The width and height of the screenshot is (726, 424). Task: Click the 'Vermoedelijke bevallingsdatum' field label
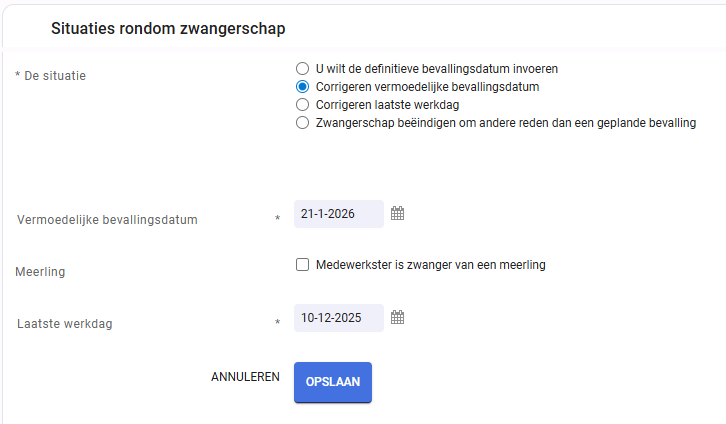pyautogui.click(x=107, y=220)
